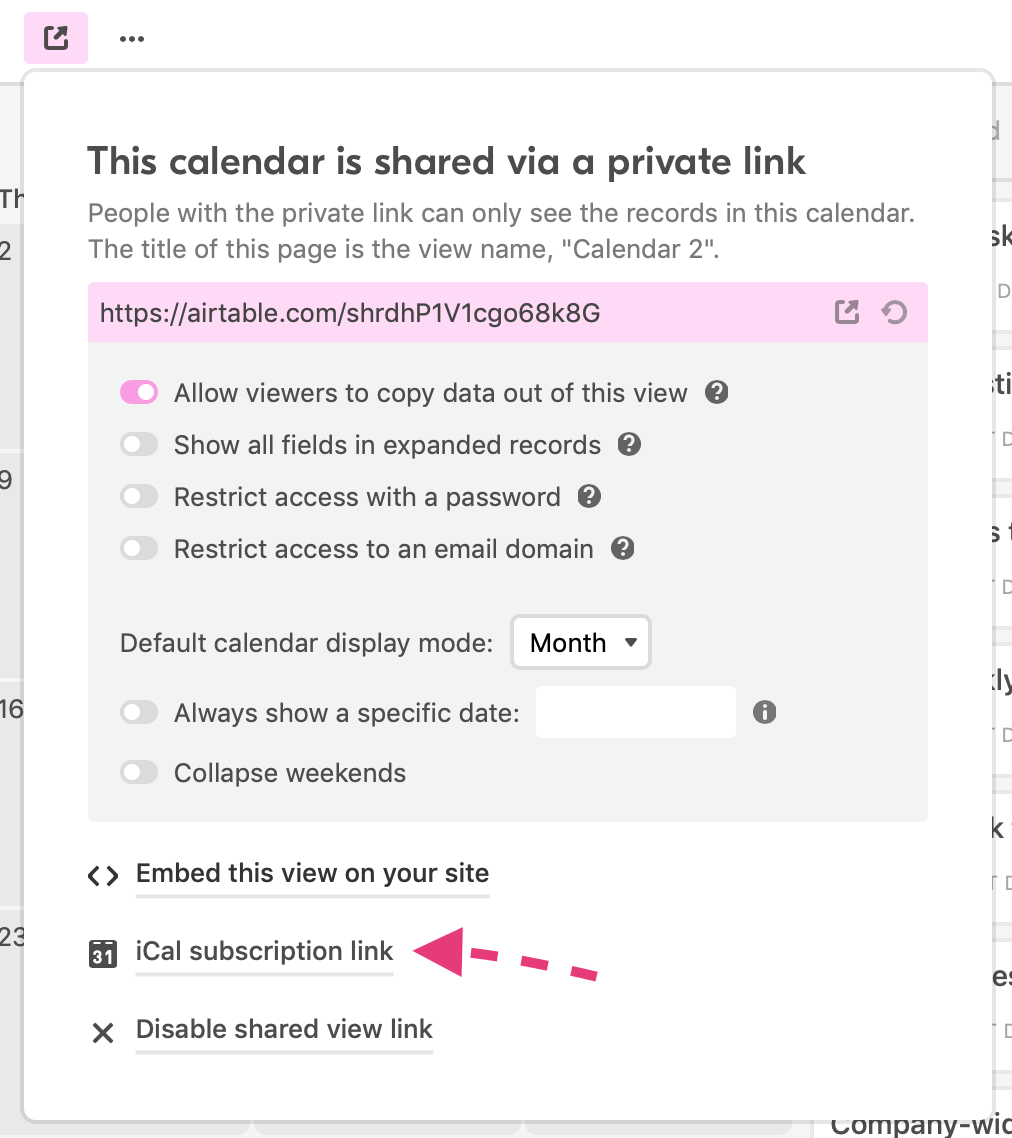Help icon beside expanded records option
This screenshot has width=1012, height=1138.
pyautogui.click(x=629, y=444)
